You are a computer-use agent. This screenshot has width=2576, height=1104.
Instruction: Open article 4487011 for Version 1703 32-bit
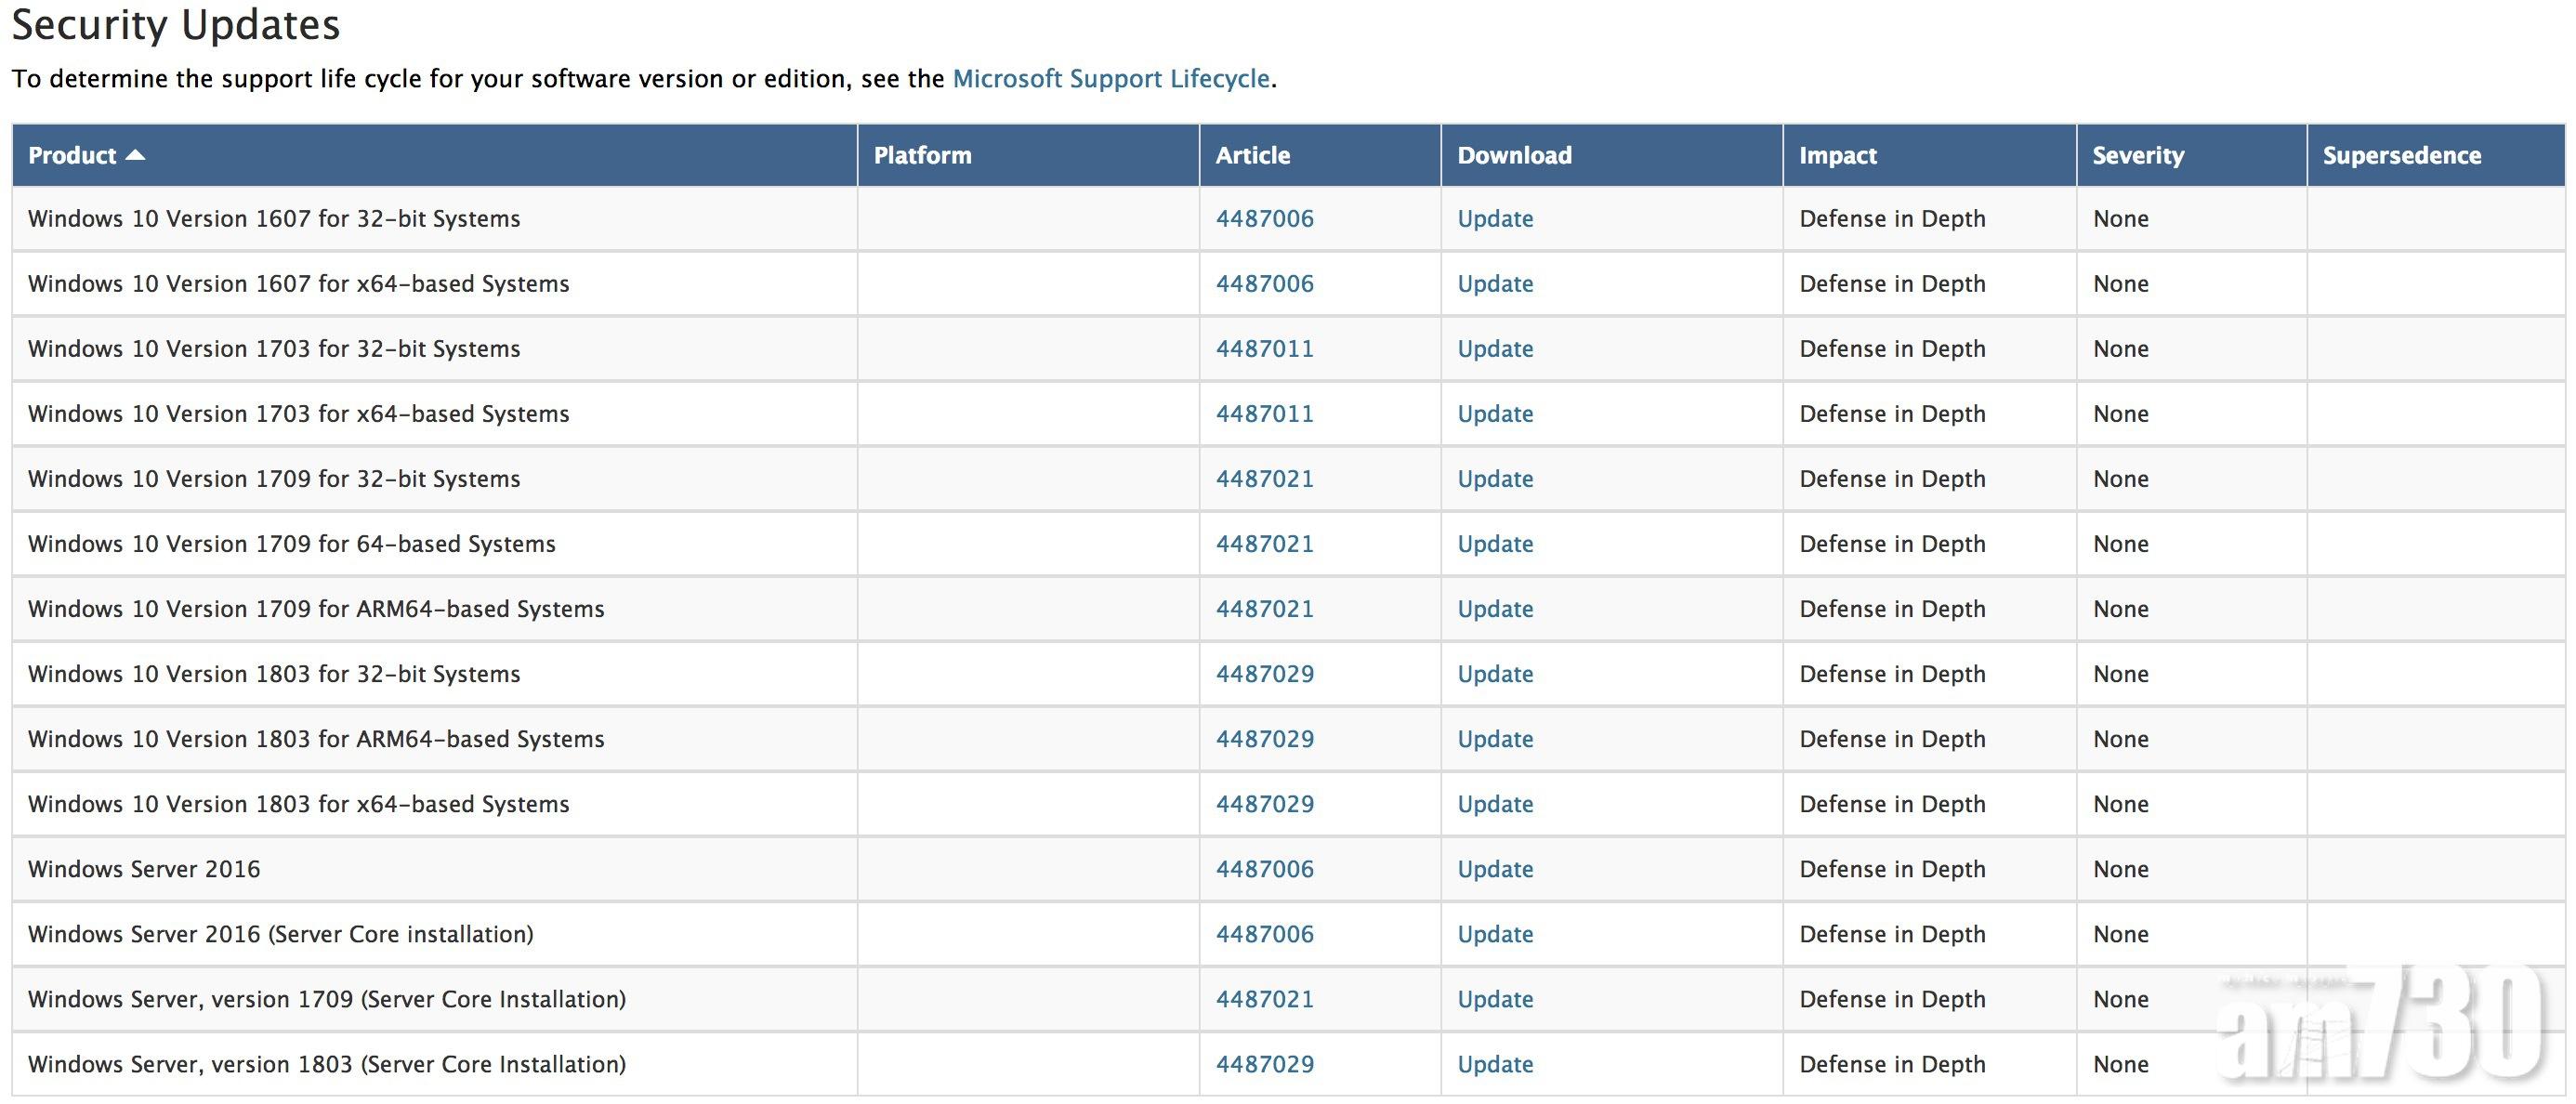pos(1264,349)
